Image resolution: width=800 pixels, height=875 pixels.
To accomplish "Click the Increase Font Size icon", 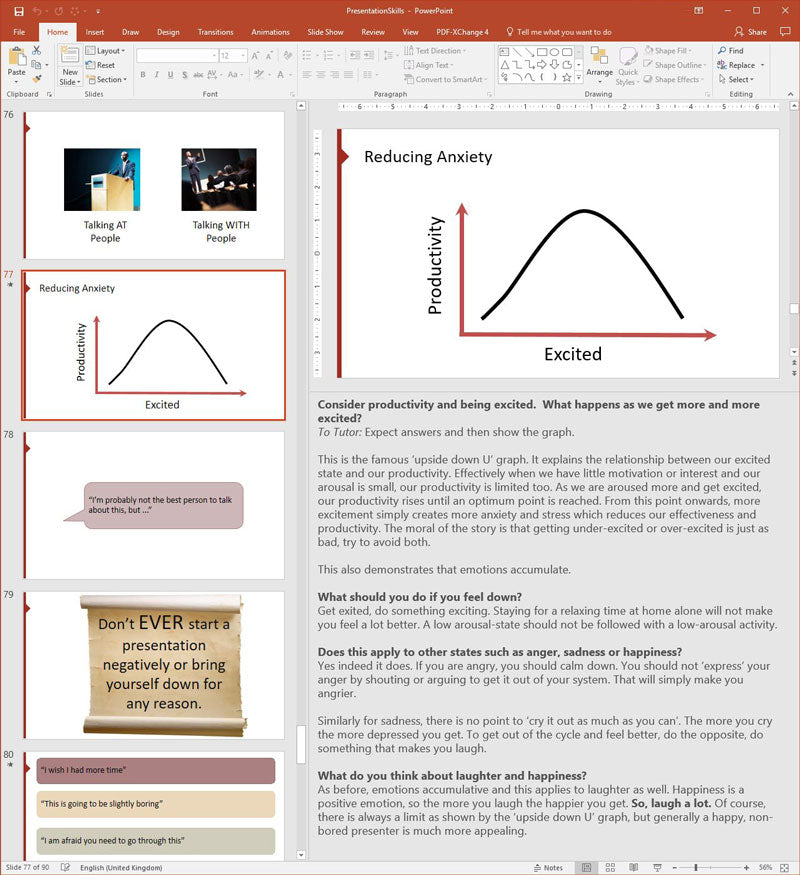I will pyautogui.click(x=255, y=56).
